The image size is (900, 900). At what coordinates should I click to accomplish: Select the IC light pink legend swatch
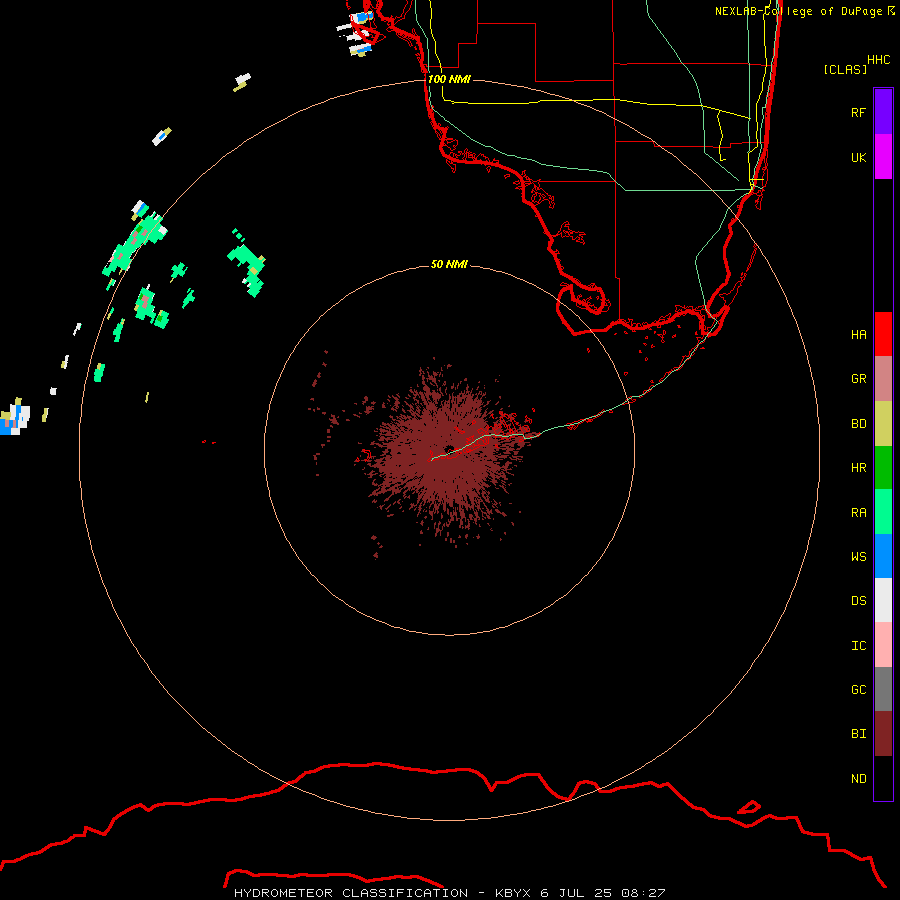883,645
